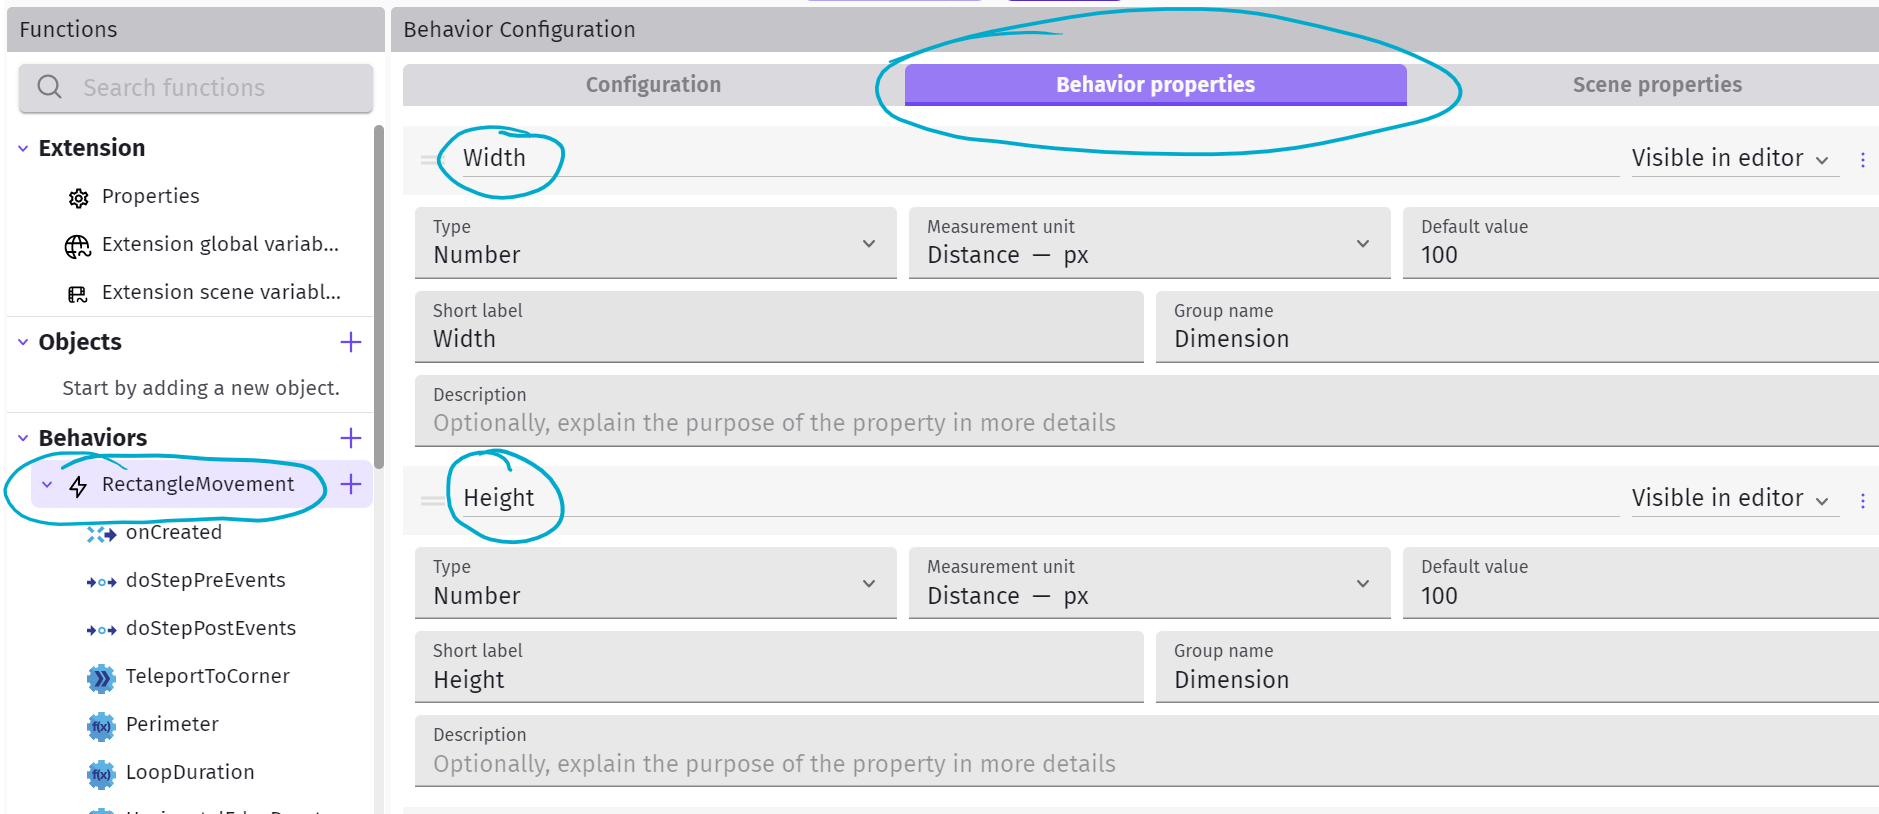1879x814 pixels.
Task: Add a new behavior with plus icon
Action: [x=350, y=438]
